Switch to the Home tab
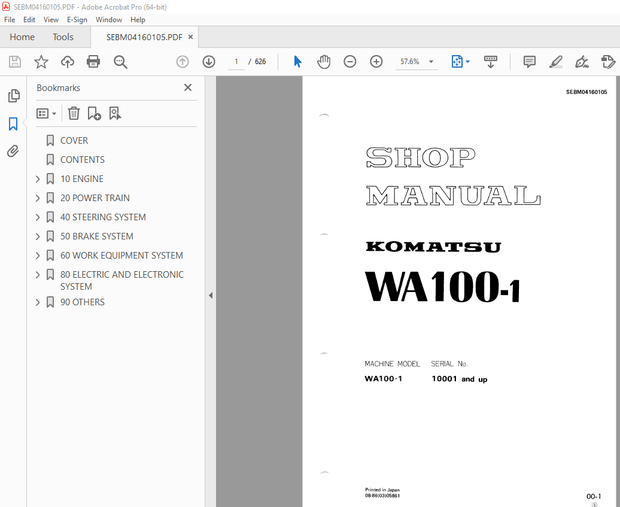This screenshot has width=620, height=507. pos(22,37)
